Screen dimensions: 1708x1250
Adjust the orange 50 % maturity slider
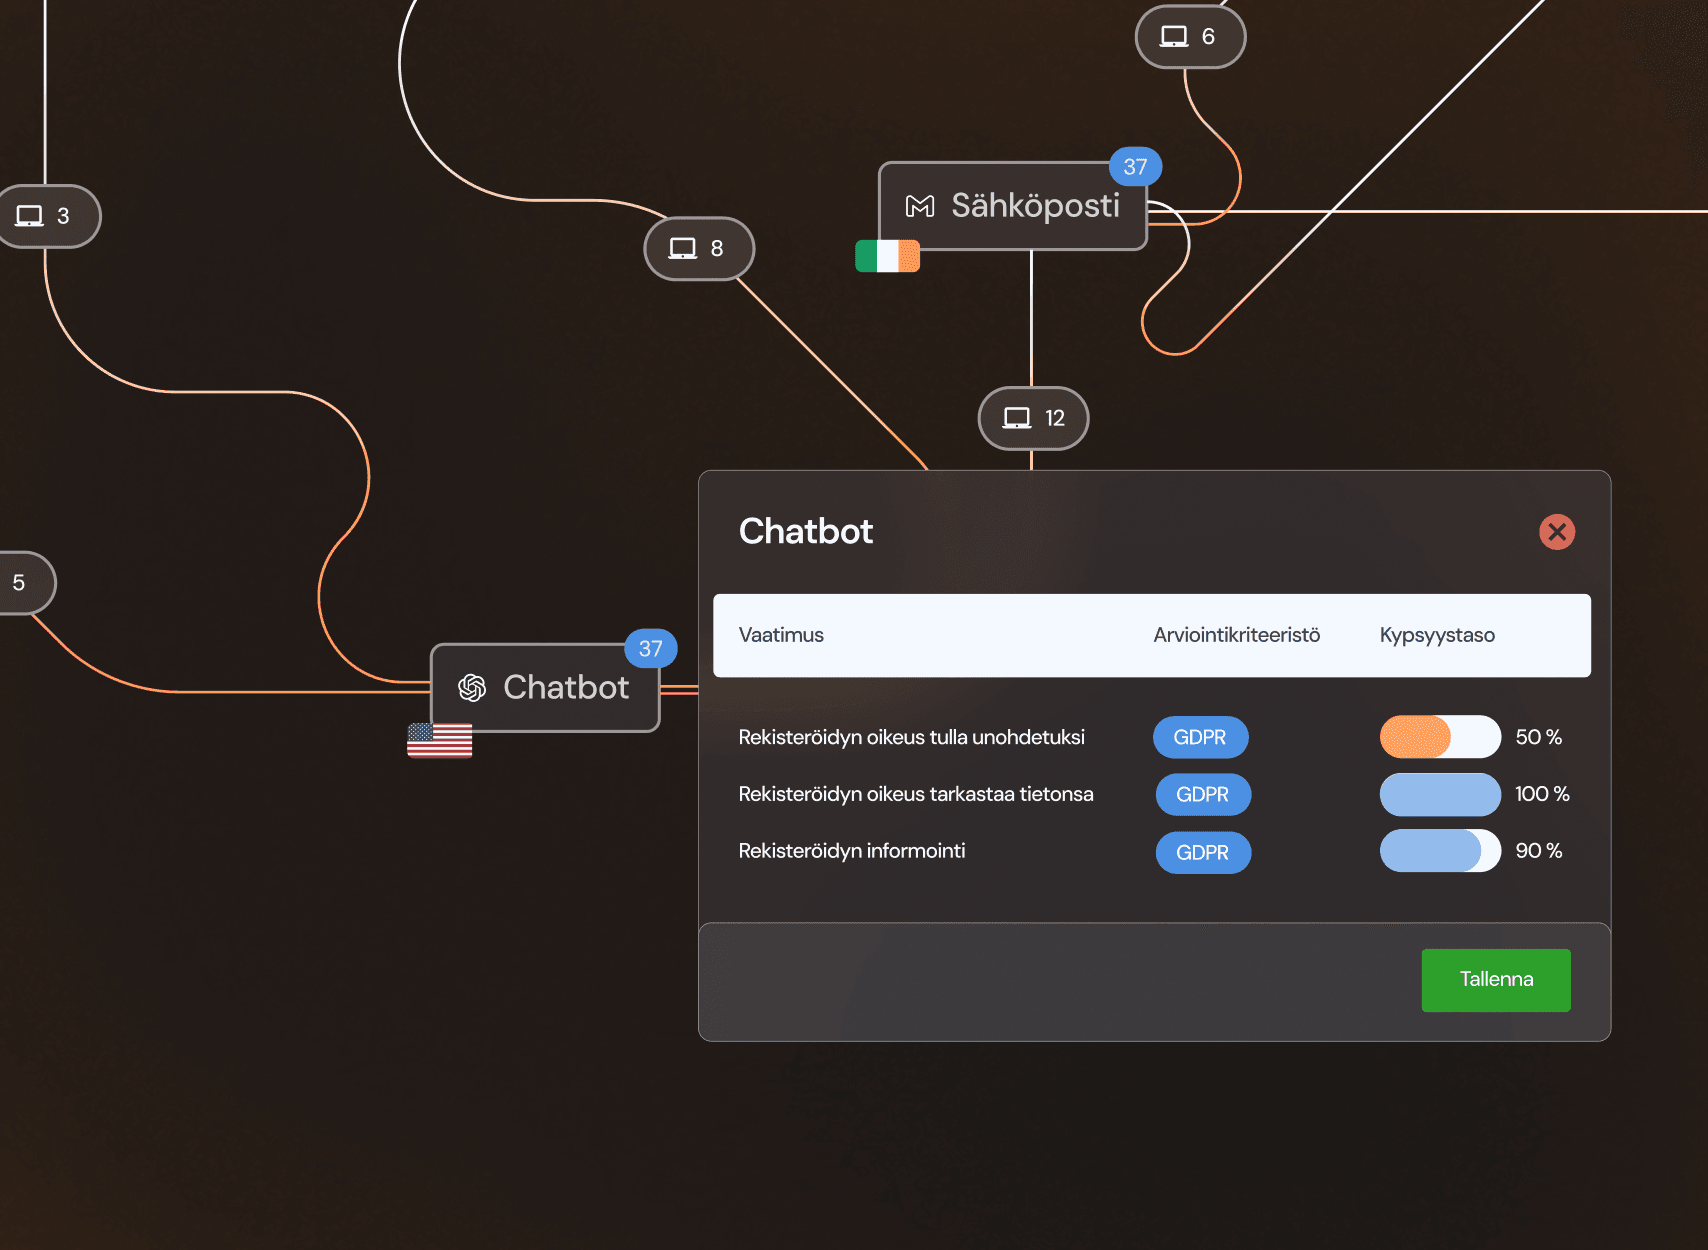[x=1440, y=737]
